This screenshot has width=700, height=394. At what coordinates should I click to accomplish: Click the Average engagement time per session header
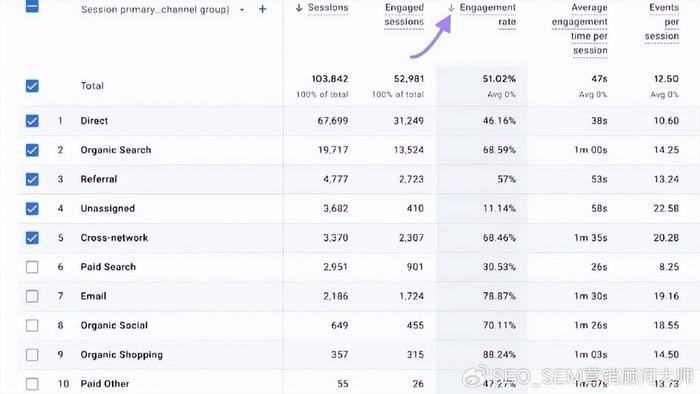point(579,29)
